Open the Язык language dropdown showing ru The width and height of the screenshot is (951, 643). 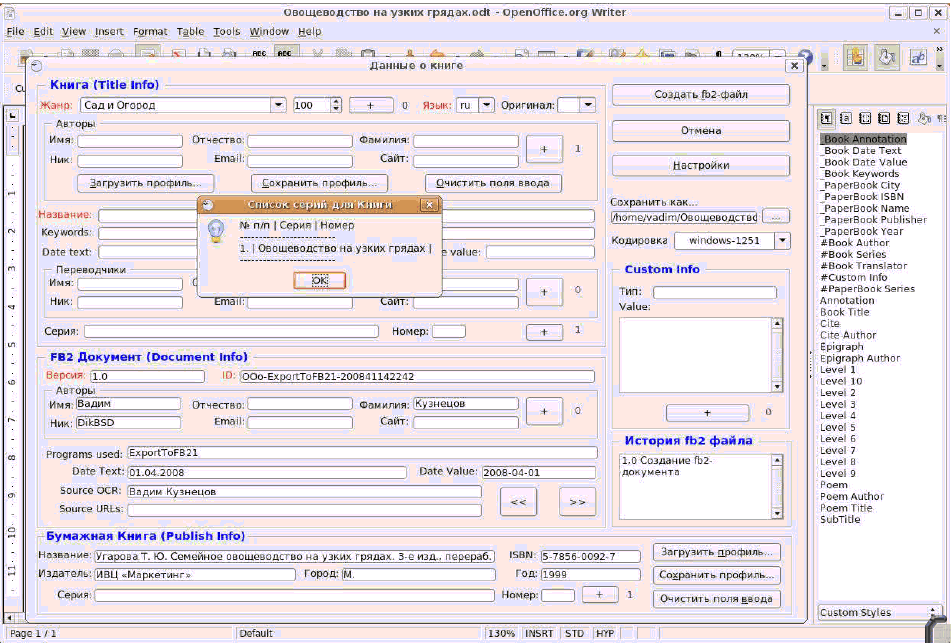point(486,105)
